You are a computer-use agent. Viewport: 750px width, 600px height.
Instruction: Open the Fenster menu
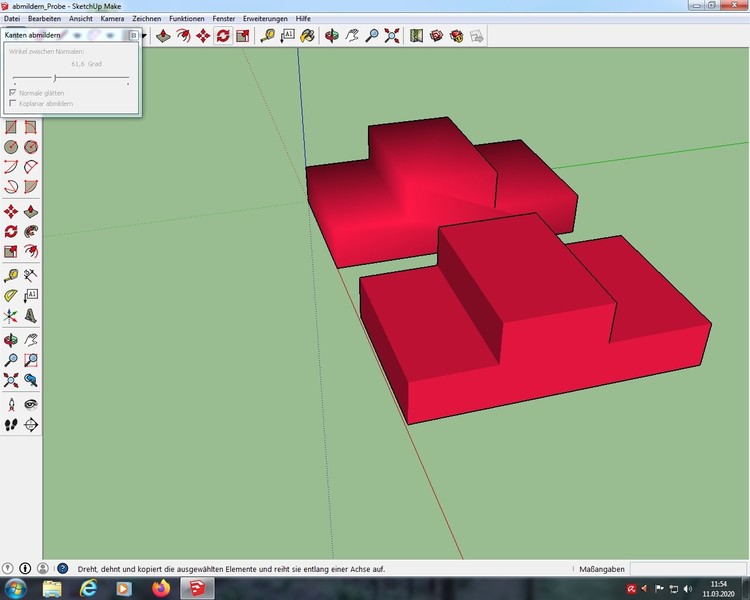point(224,19)
